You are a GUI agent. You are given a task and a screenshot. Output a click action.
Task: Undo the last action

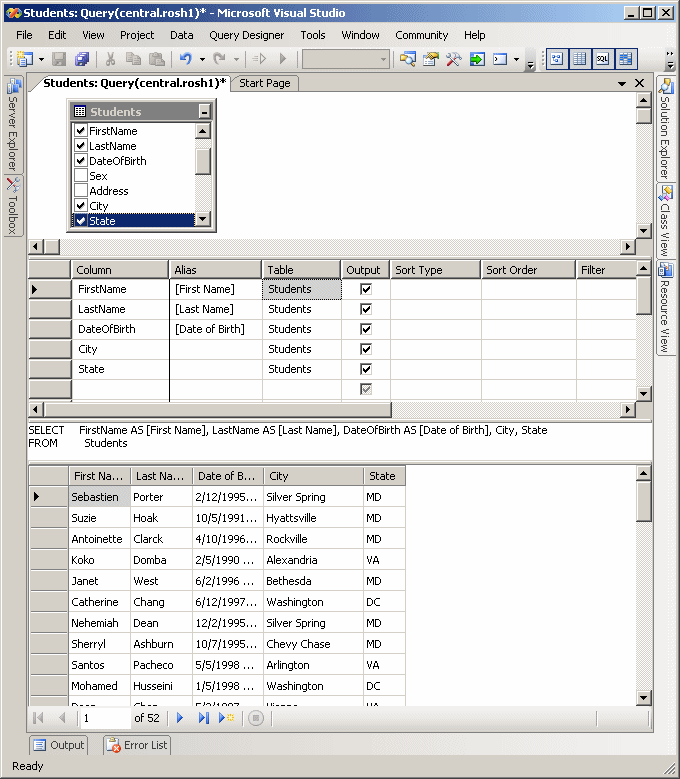(186, 59)
